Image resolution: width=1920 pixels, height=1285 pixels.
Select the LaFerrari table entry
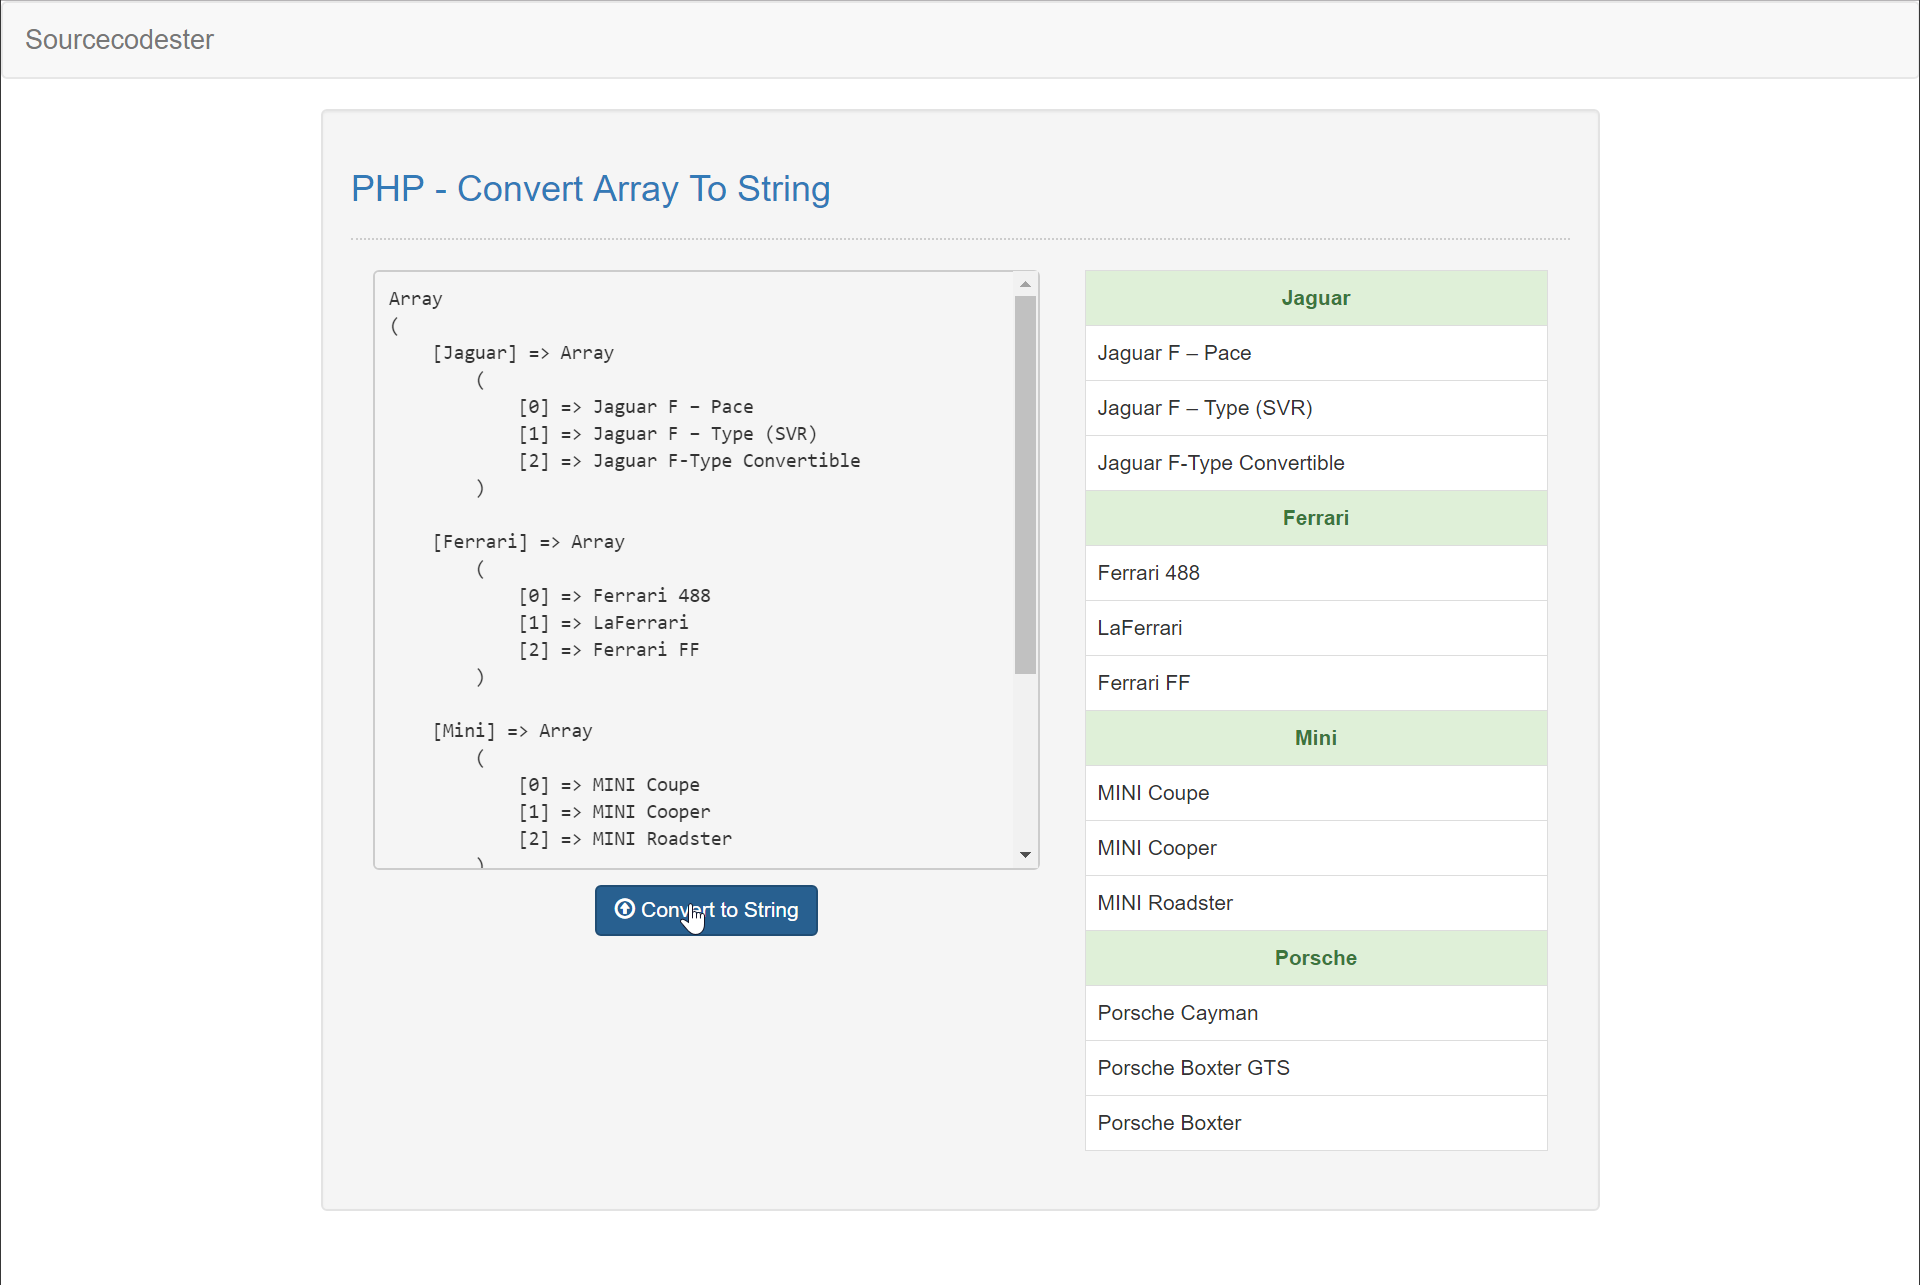[x=1315, y=628]
